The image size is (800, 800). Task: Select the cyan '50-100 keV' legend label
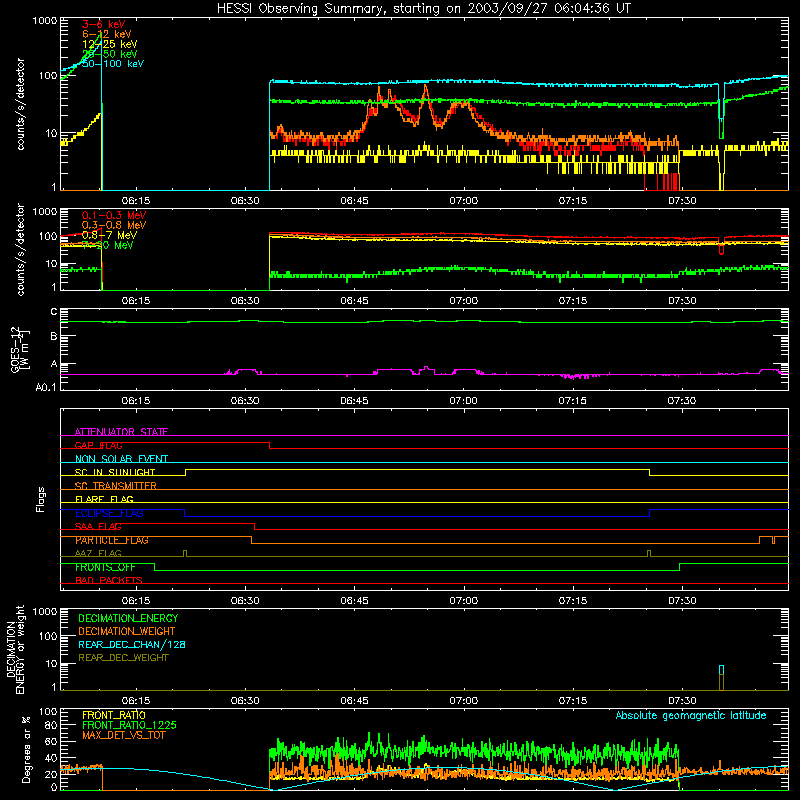point(113,64)
